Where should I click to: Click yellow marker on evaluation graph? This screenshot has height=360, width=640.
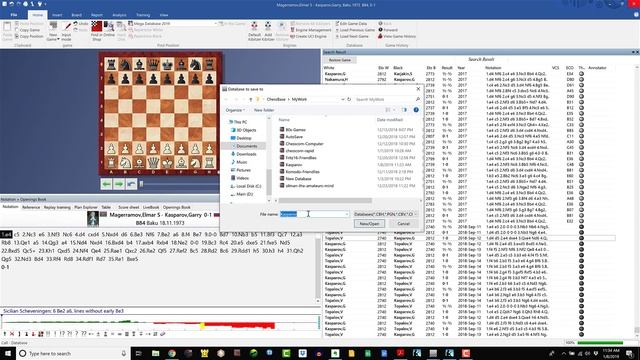tap(202, 326)
